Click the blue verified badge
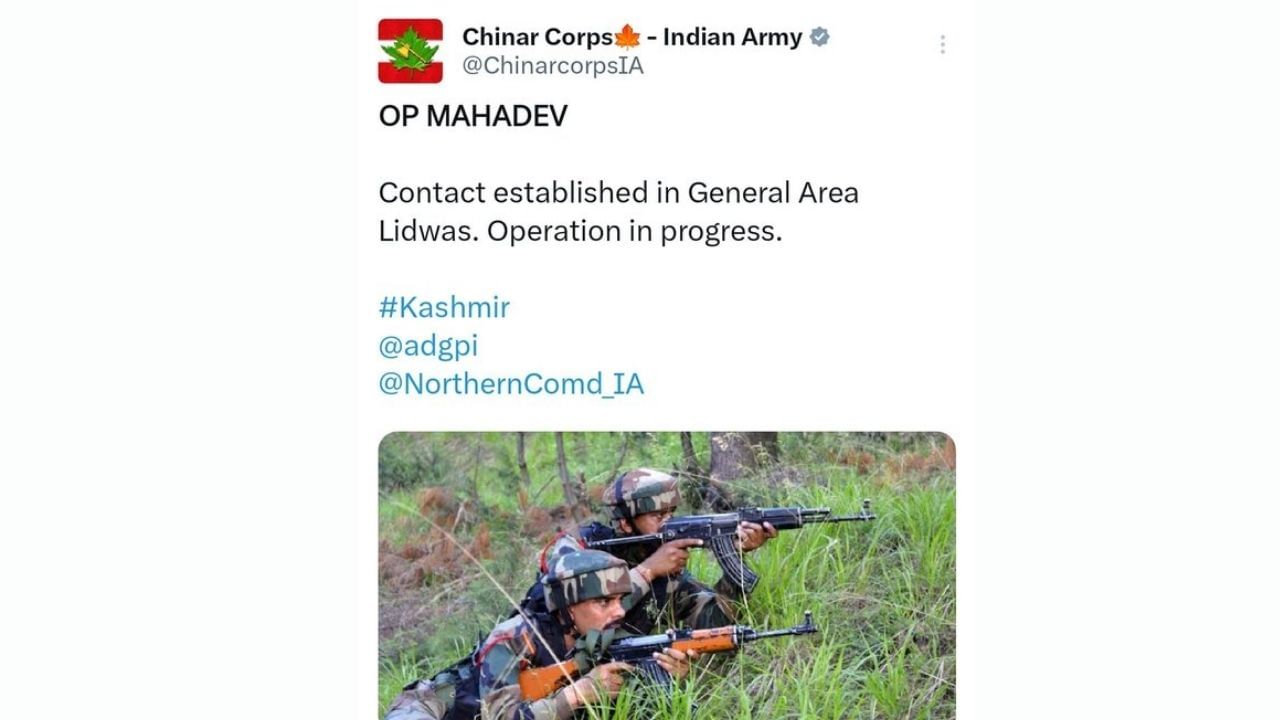1280x720 pixels. (x=819, y=38)
